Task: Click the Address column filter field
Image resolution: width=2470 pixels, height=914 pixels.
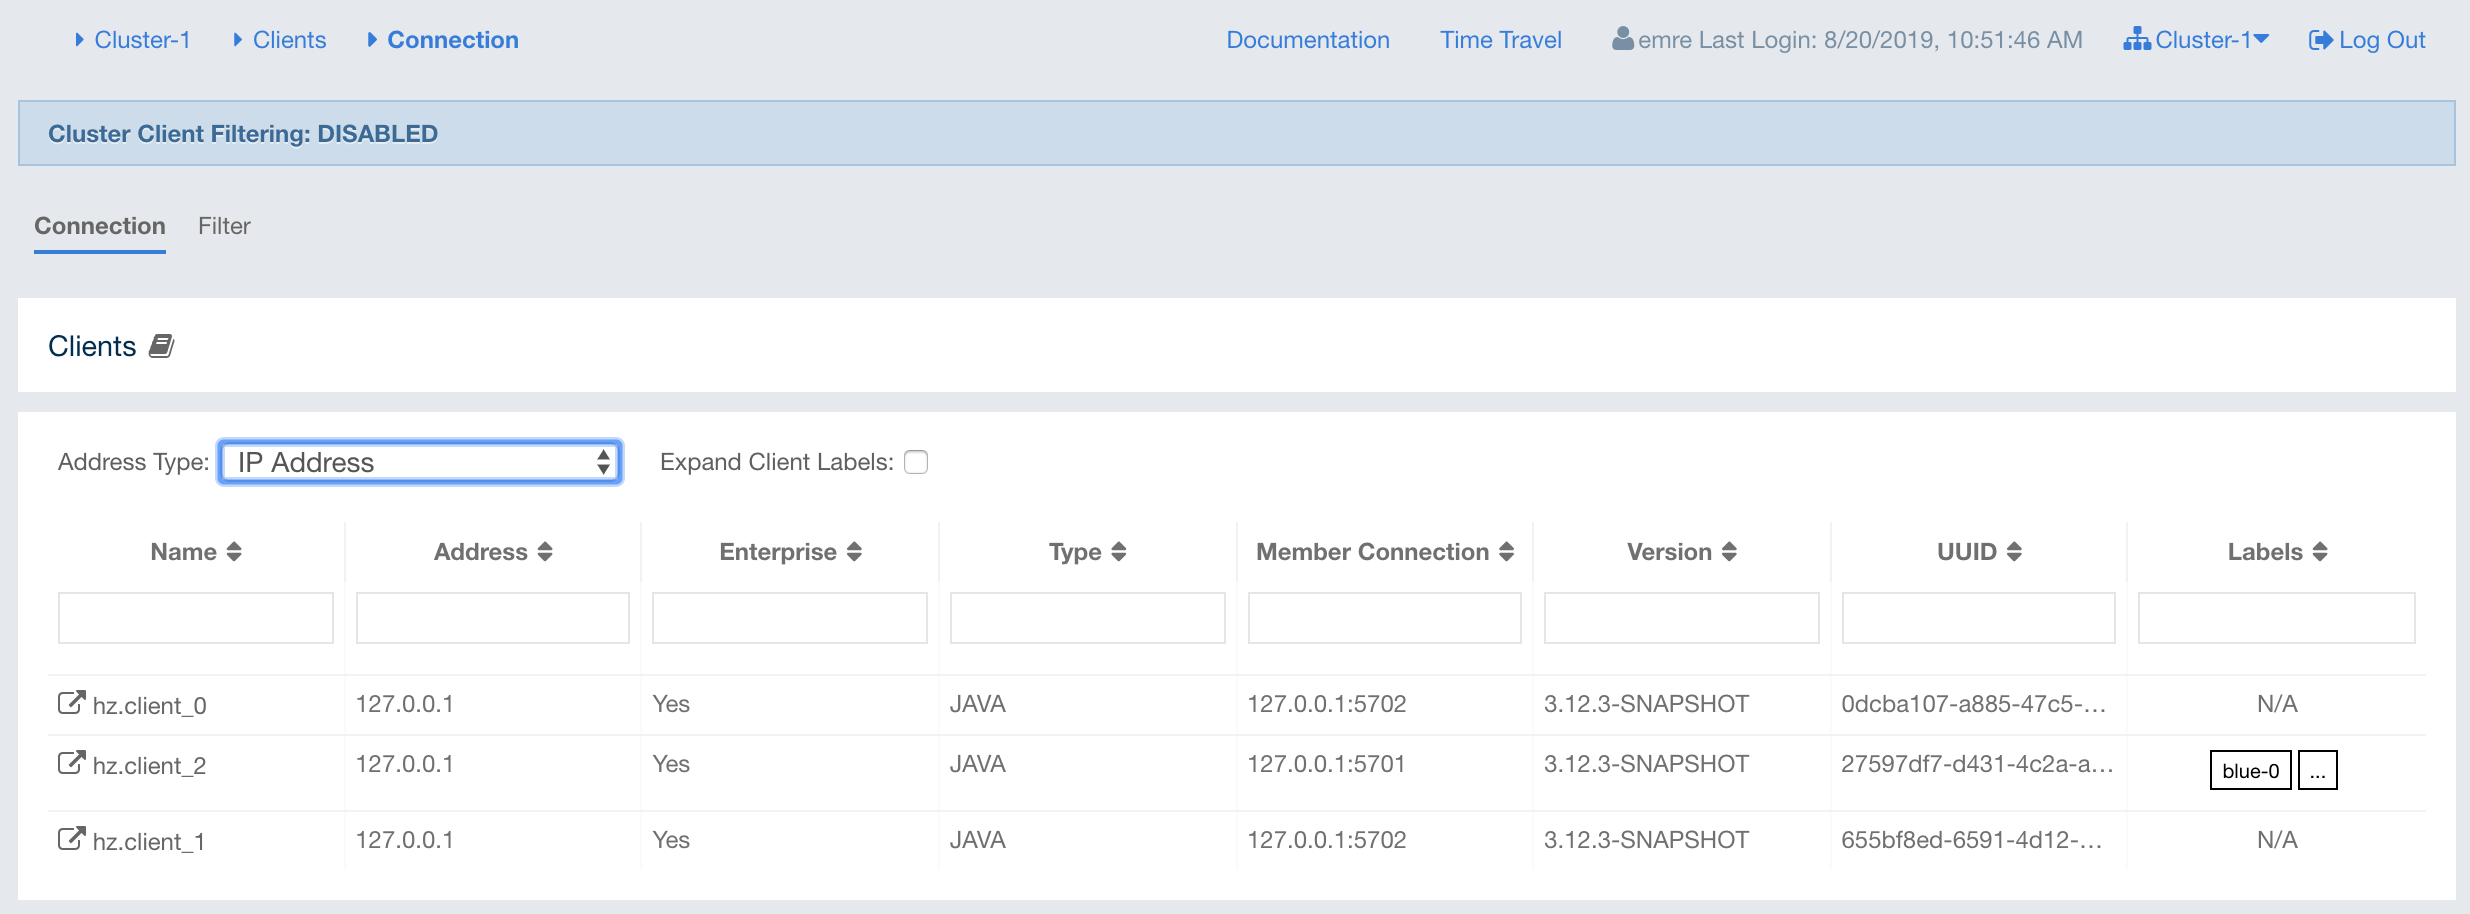Action: point(492,618)
